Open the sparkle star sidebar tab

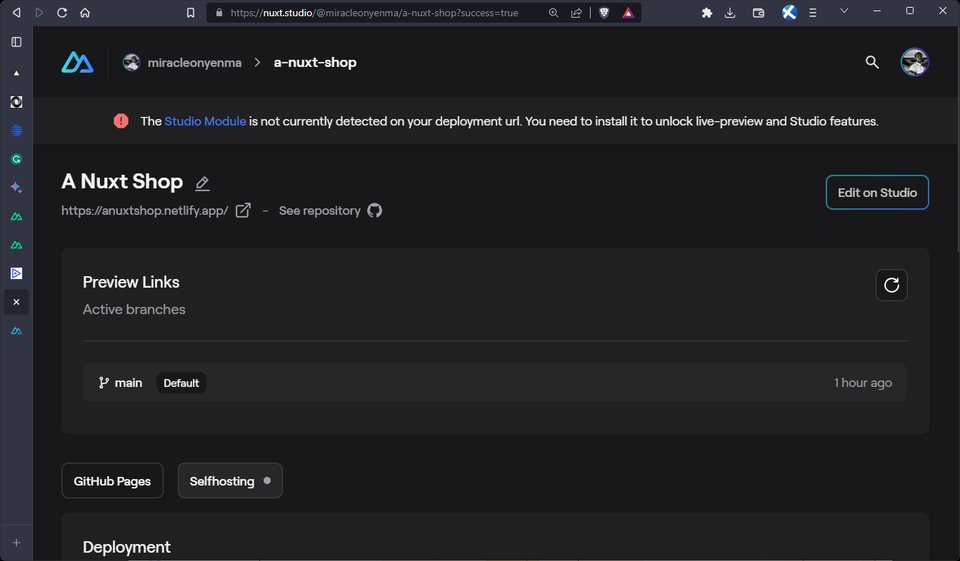click(17, 187)
